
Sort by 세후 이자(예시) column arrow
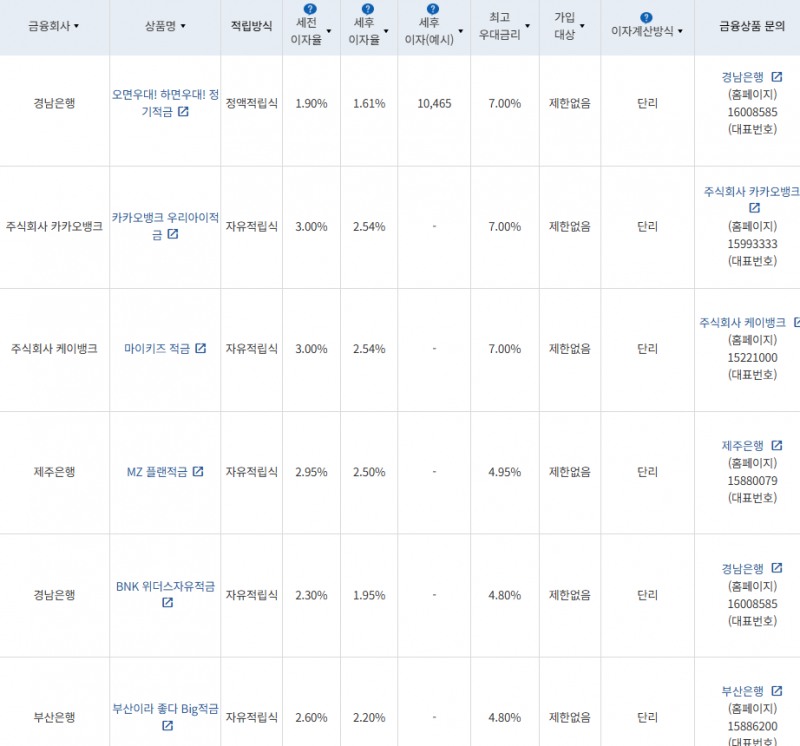461,31
